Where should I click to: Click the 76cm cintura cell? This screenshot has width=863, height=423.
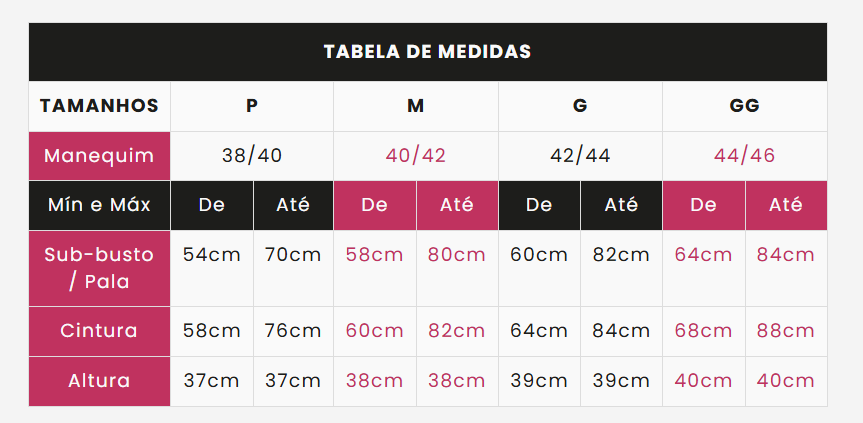pos(293,331)
